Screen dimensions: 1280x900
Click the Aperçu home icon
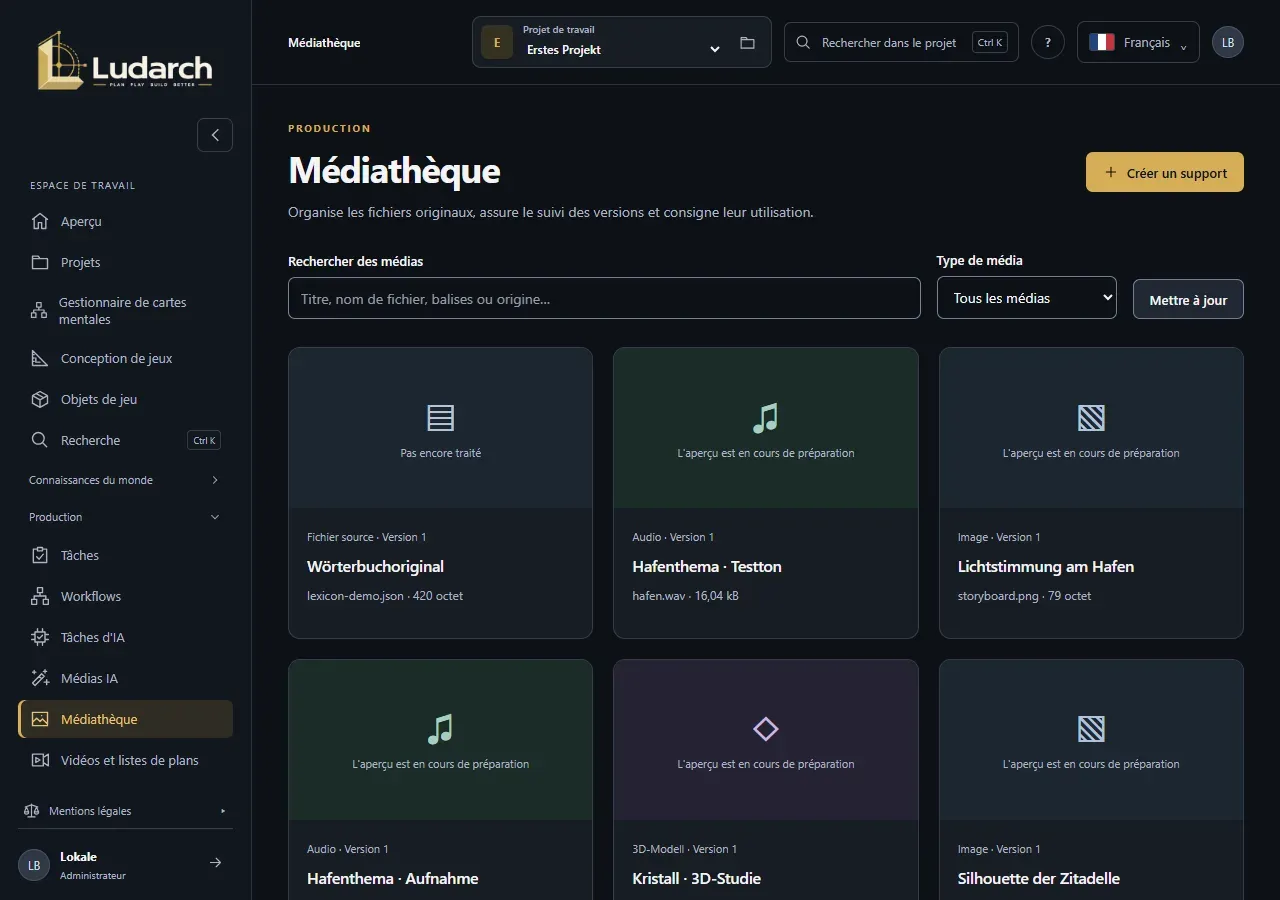coord(40,221)
